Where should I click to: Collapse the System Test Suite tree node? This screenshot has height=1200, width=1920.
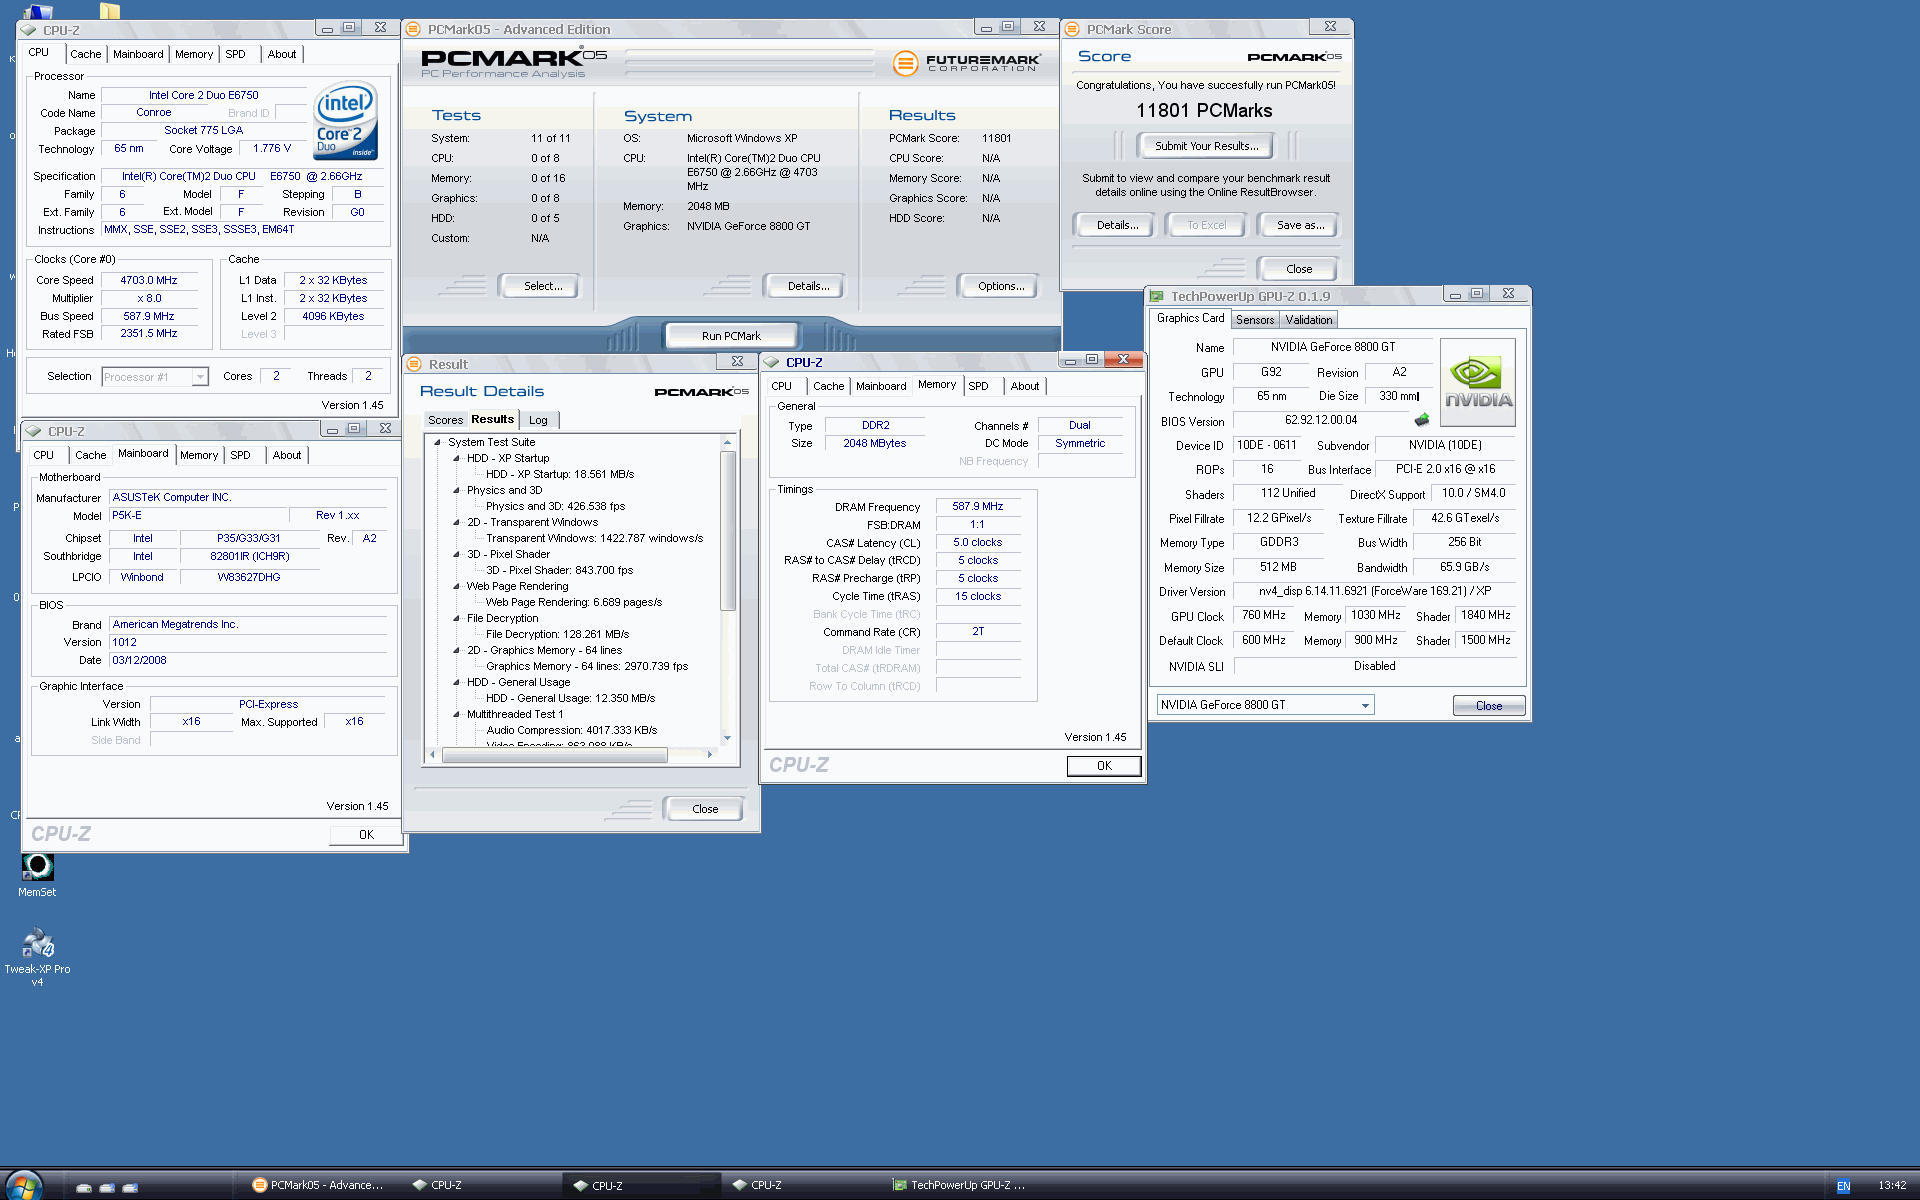pyautogui.click(x=437, y=442)
